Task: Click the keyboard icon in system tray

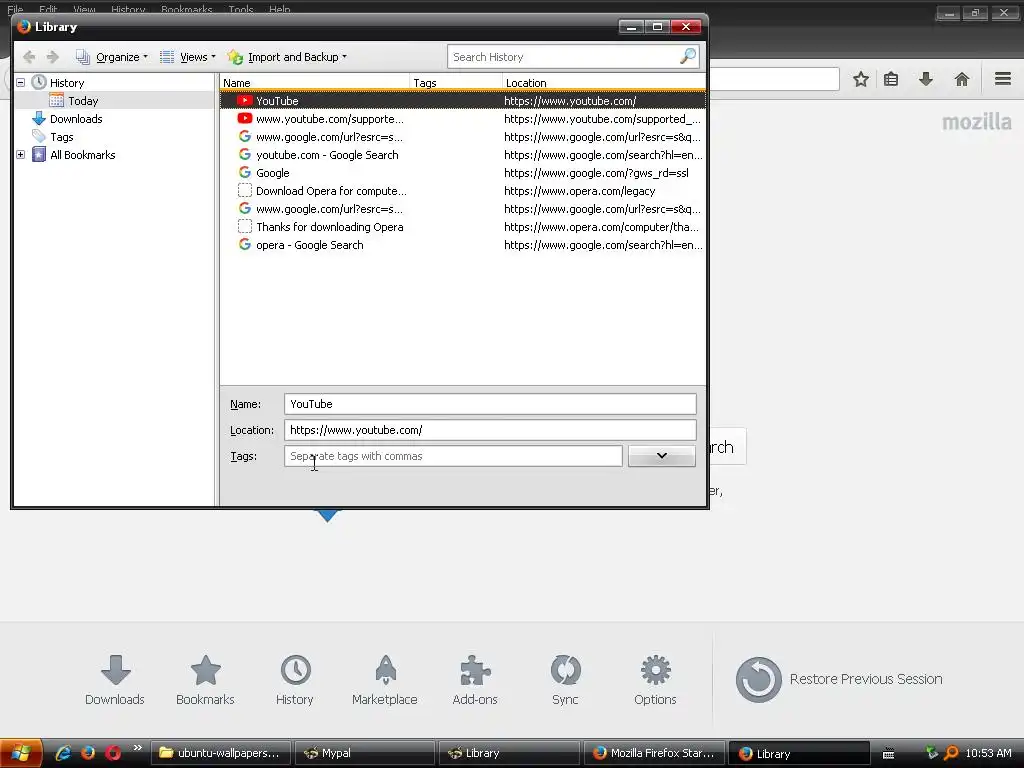Action: [888, 754]
